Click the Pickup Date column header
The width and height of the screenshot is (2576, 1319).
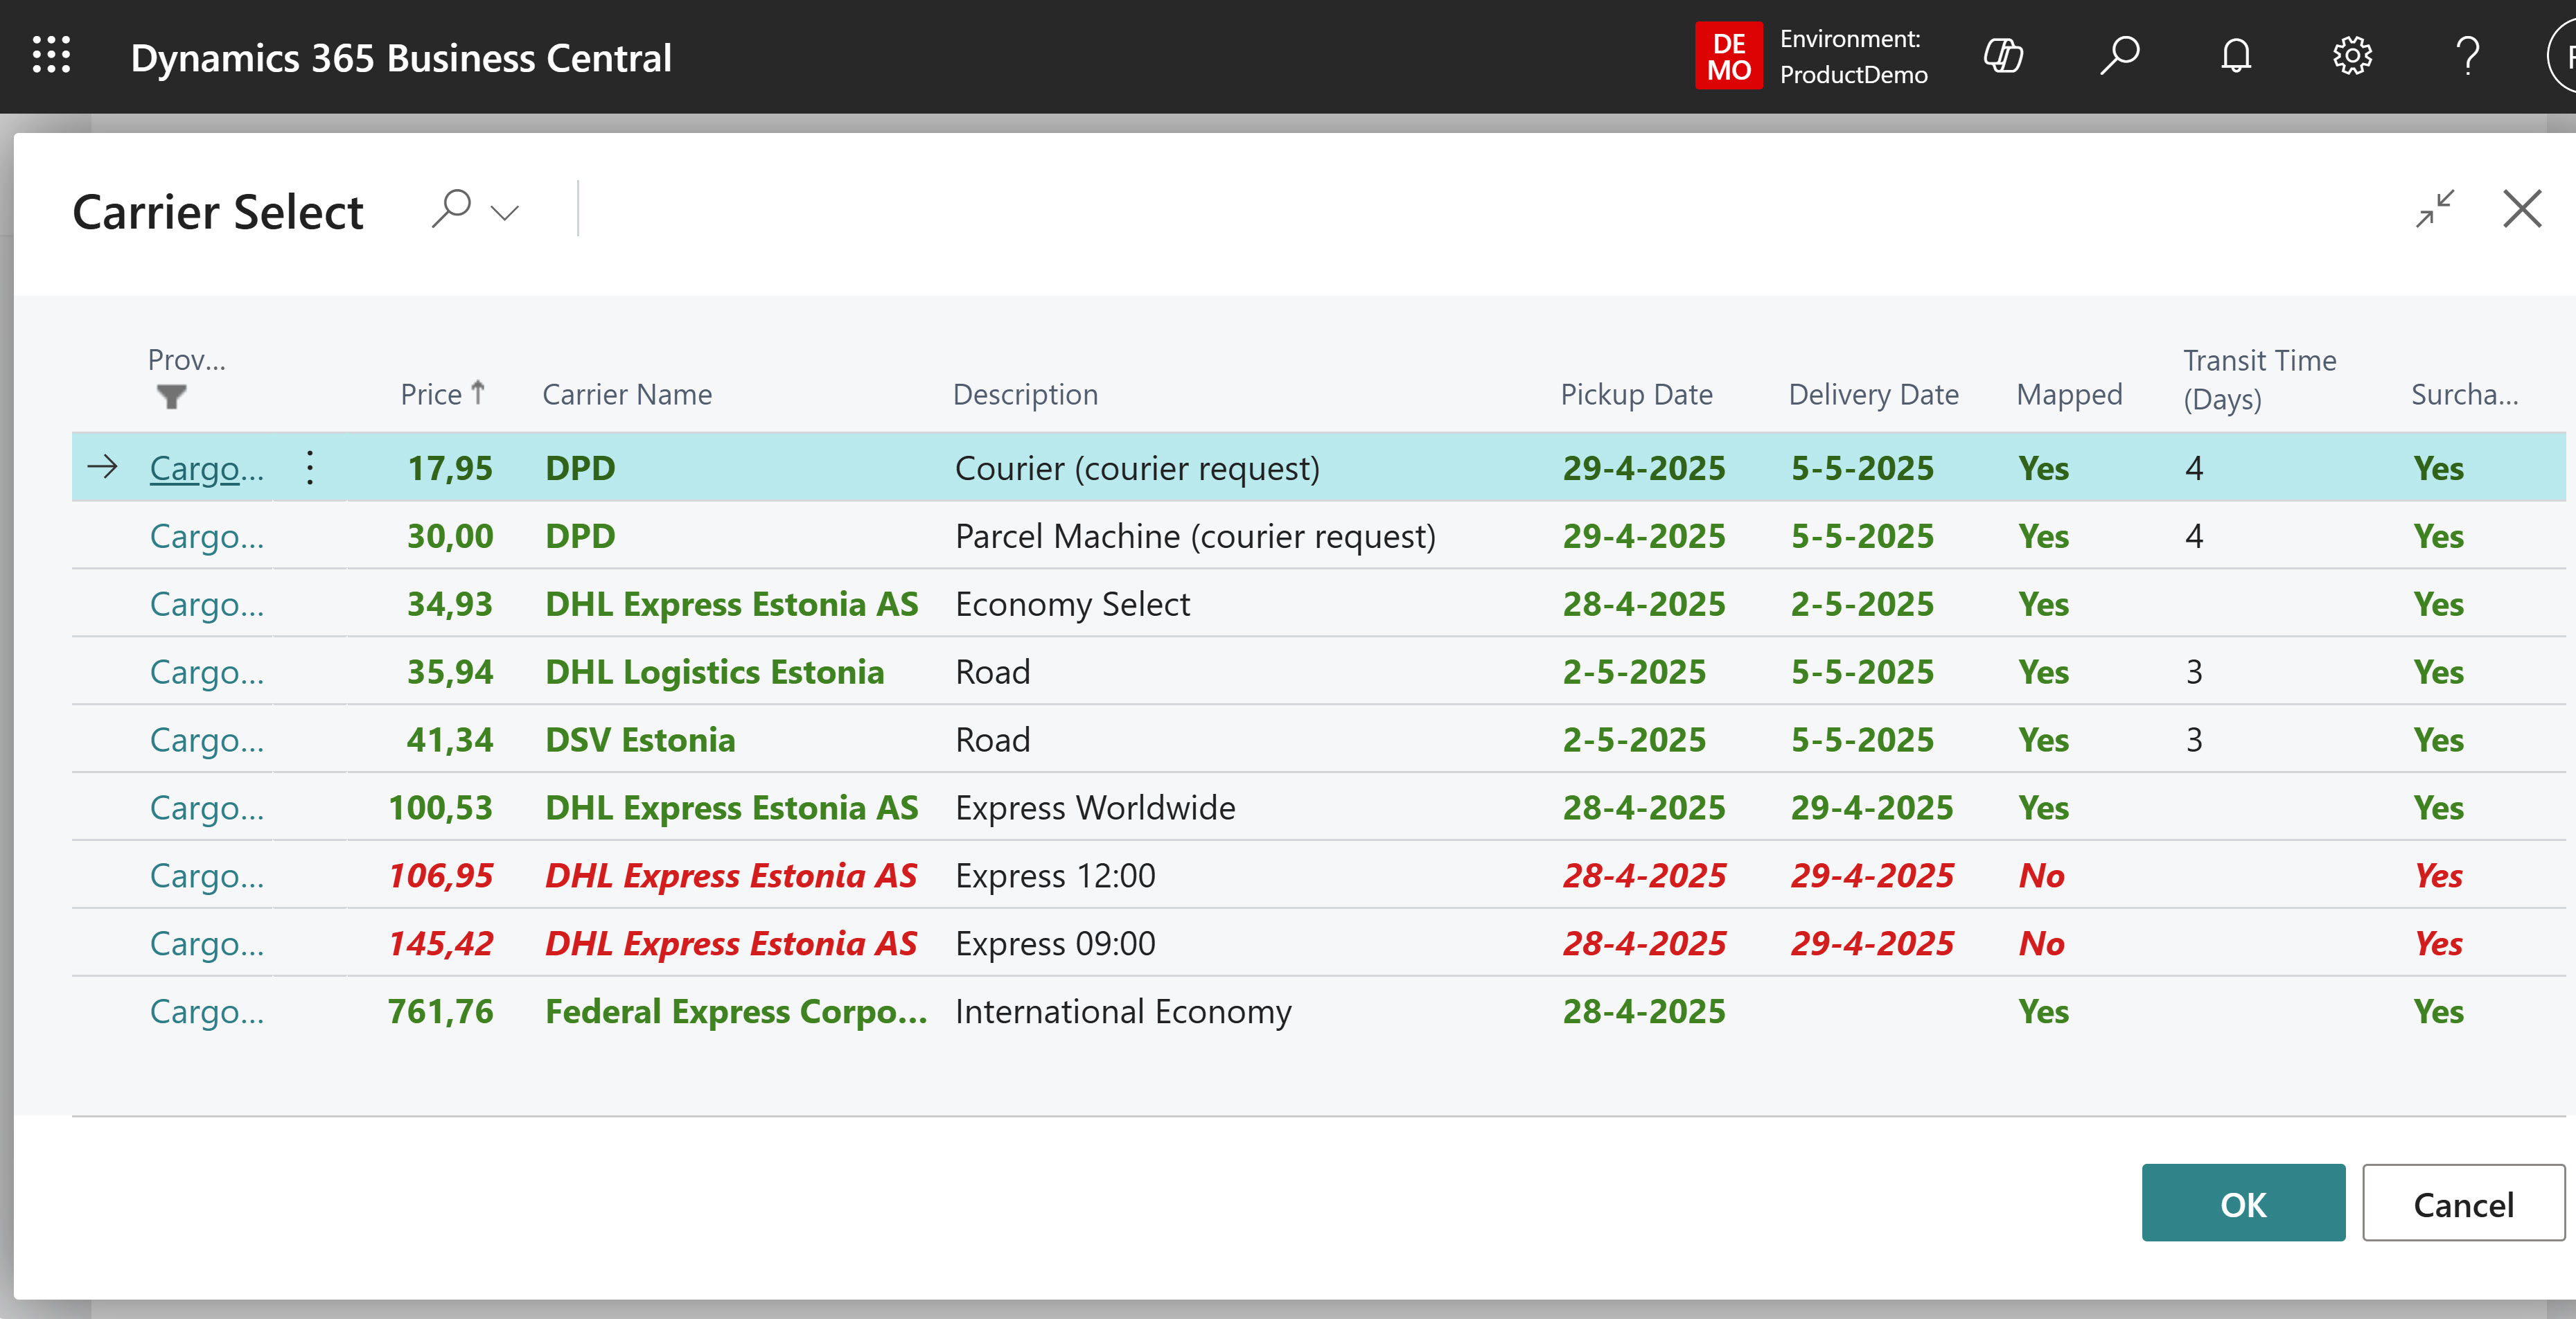pos(1636,395)
